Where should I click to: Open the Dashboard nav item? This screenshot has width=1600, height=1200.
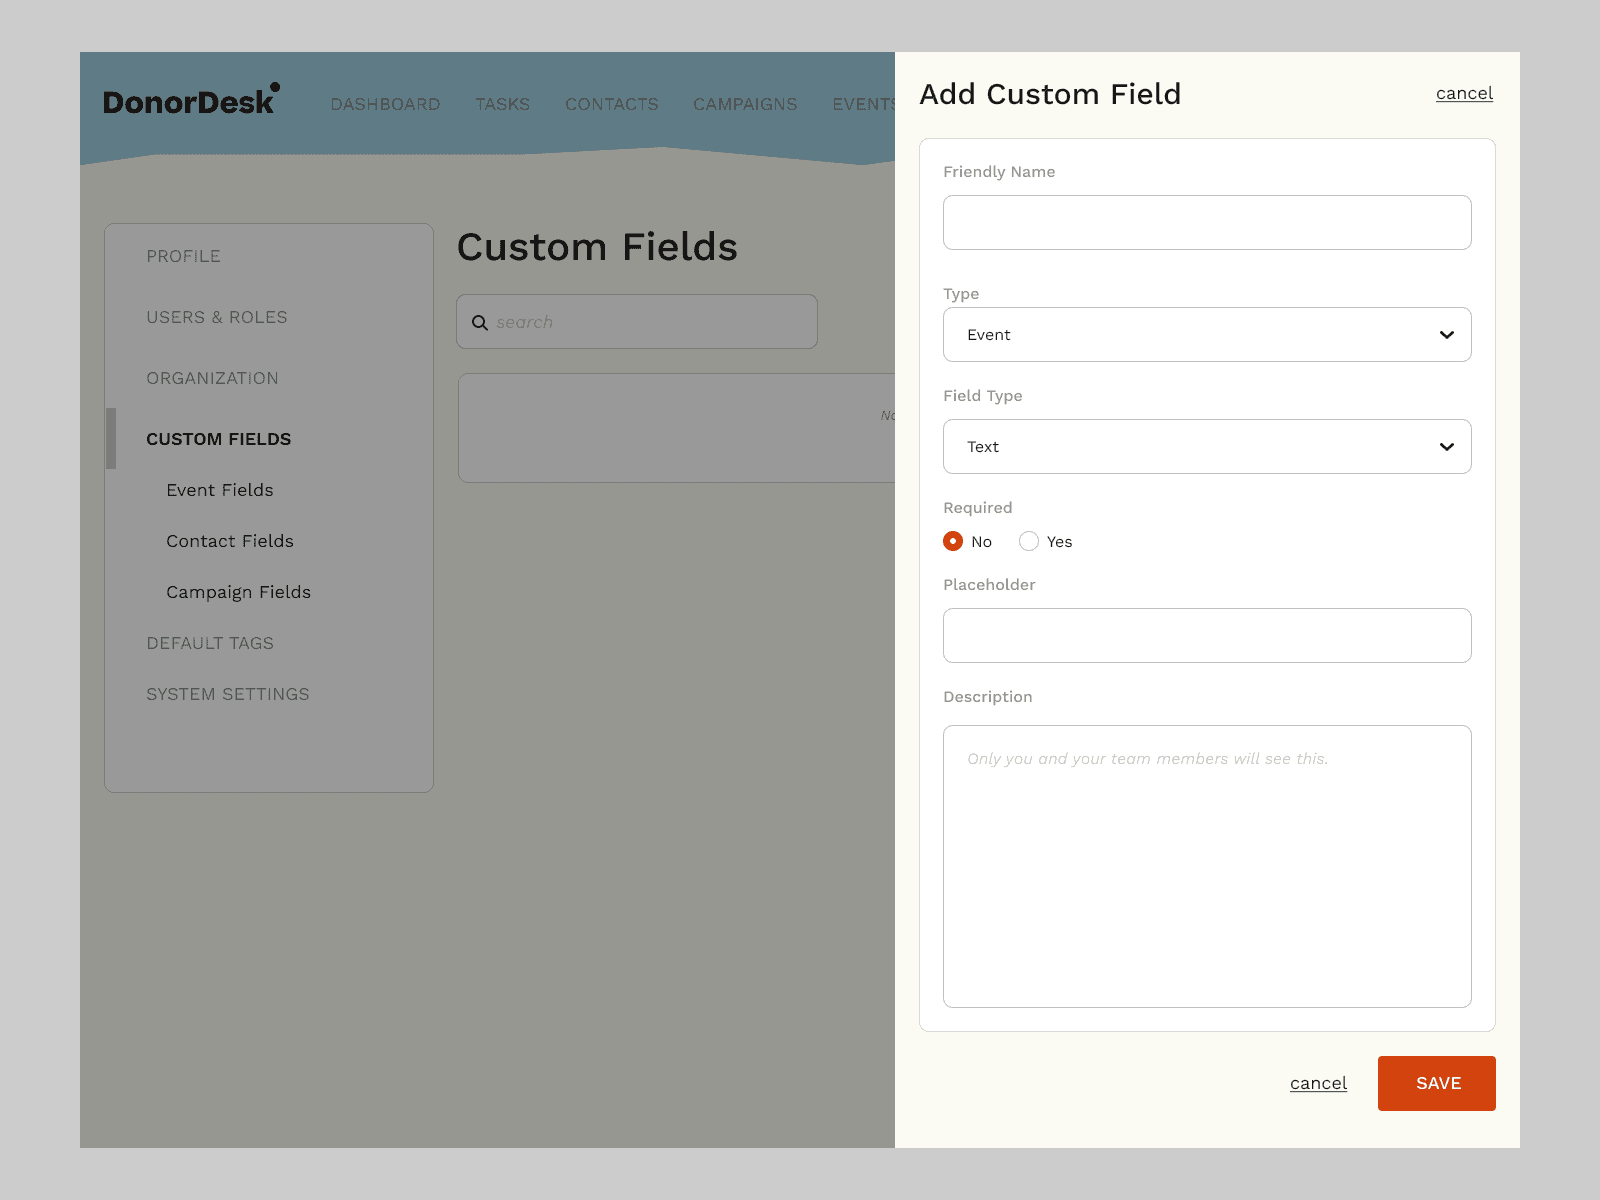385,104
